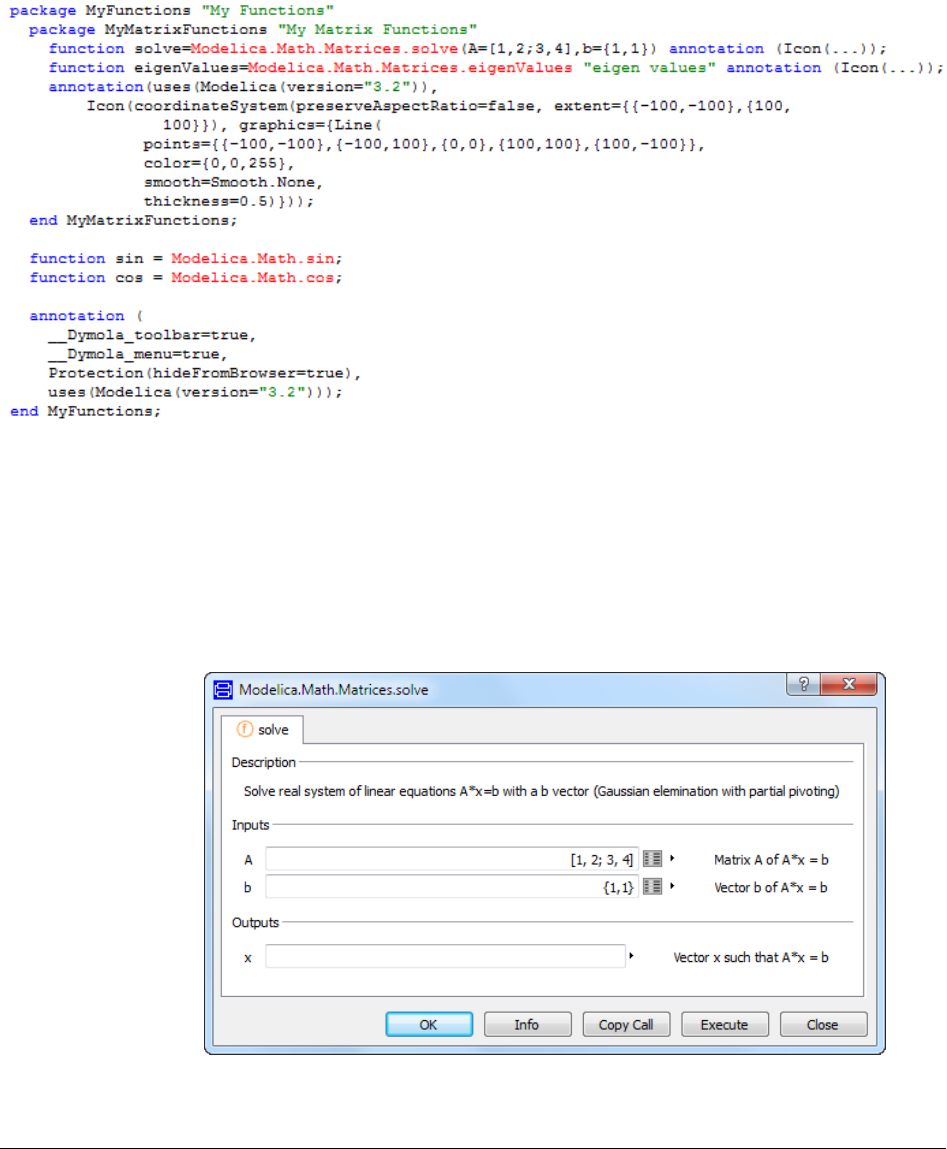Image resolution: width=947 pixels, height=1149 pixels.
Task: Click Modelica.Math.Matrices.eigenValues in the code
Action: pyautogui.click(x=410, y=67)
